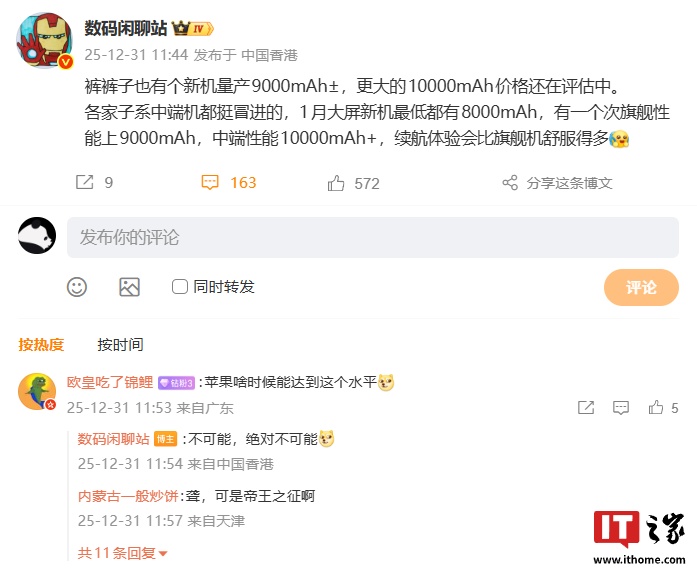The width and height of the screenshot is (697, 574).
Task: Open the Iron Man avatar of 数码闲聊站
Action: click(44, 40)
